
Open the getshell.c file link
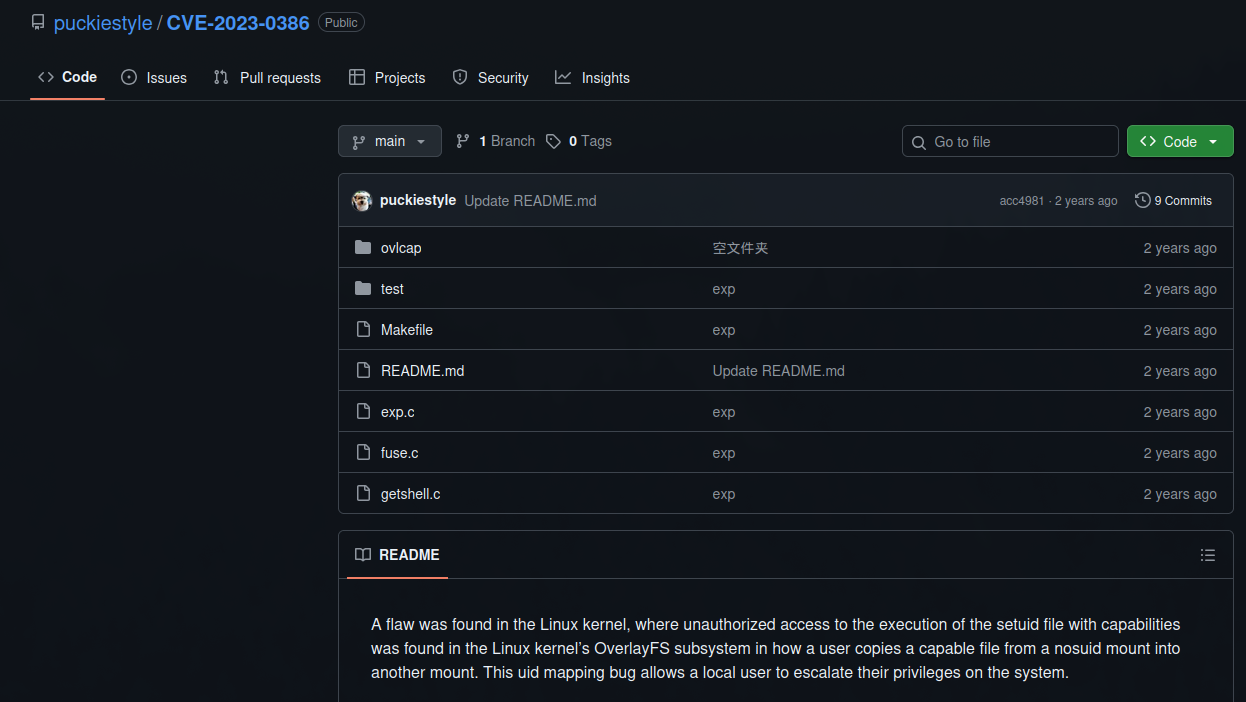(x=410, y=494)
